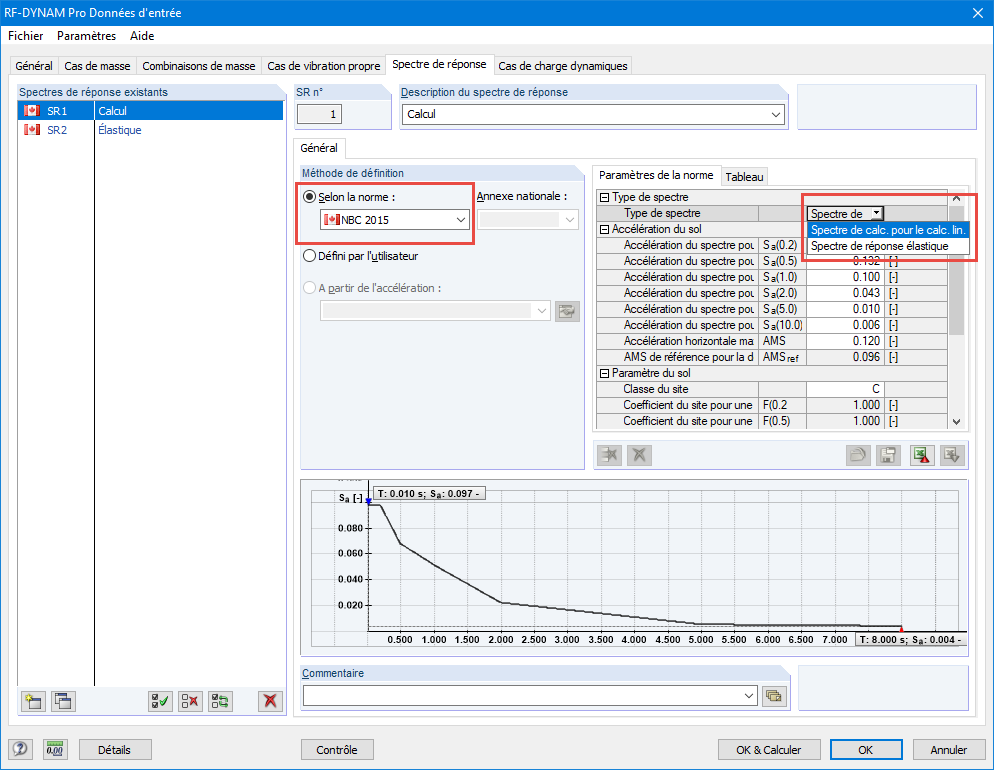This screenshot has height=770, width=994.
Task: Click the blue start marker on spectrum graph
Action: (x=368, y=501)
